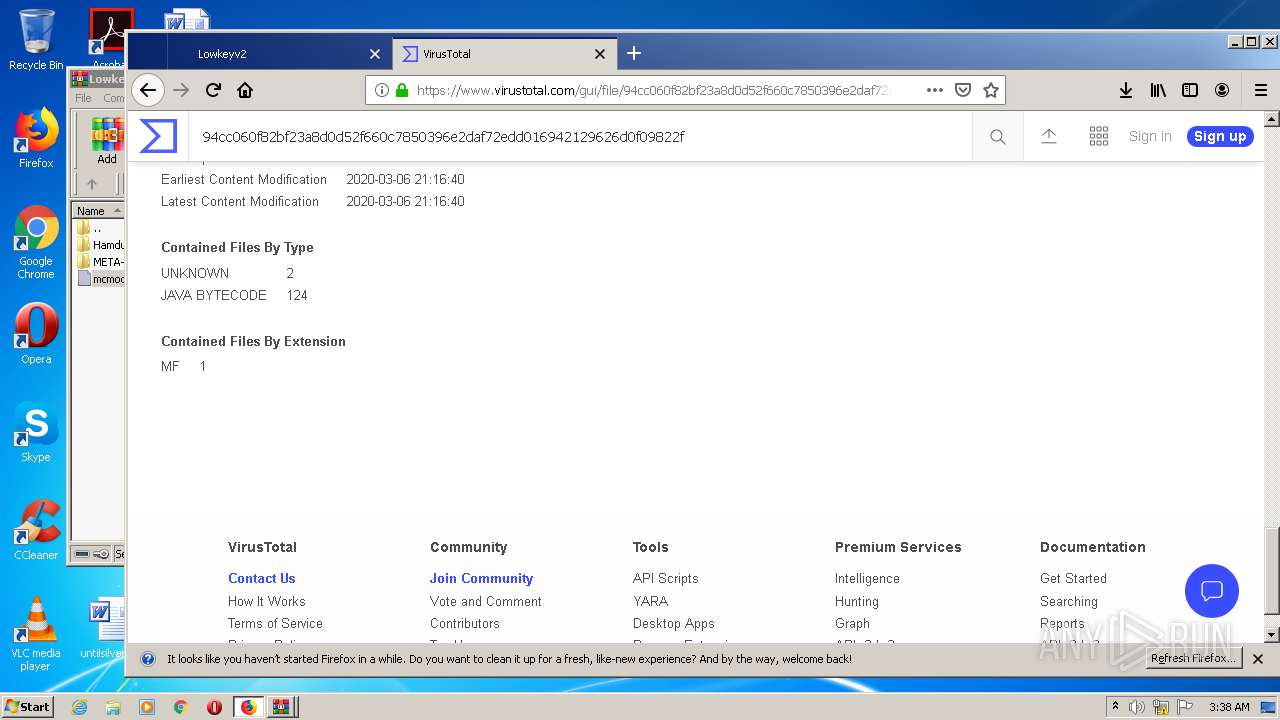Image resolution: width=1280 pixels, height=720 pixels.
Task: Open VirusTotal apps grid
Action: [x=1099, y=137]
